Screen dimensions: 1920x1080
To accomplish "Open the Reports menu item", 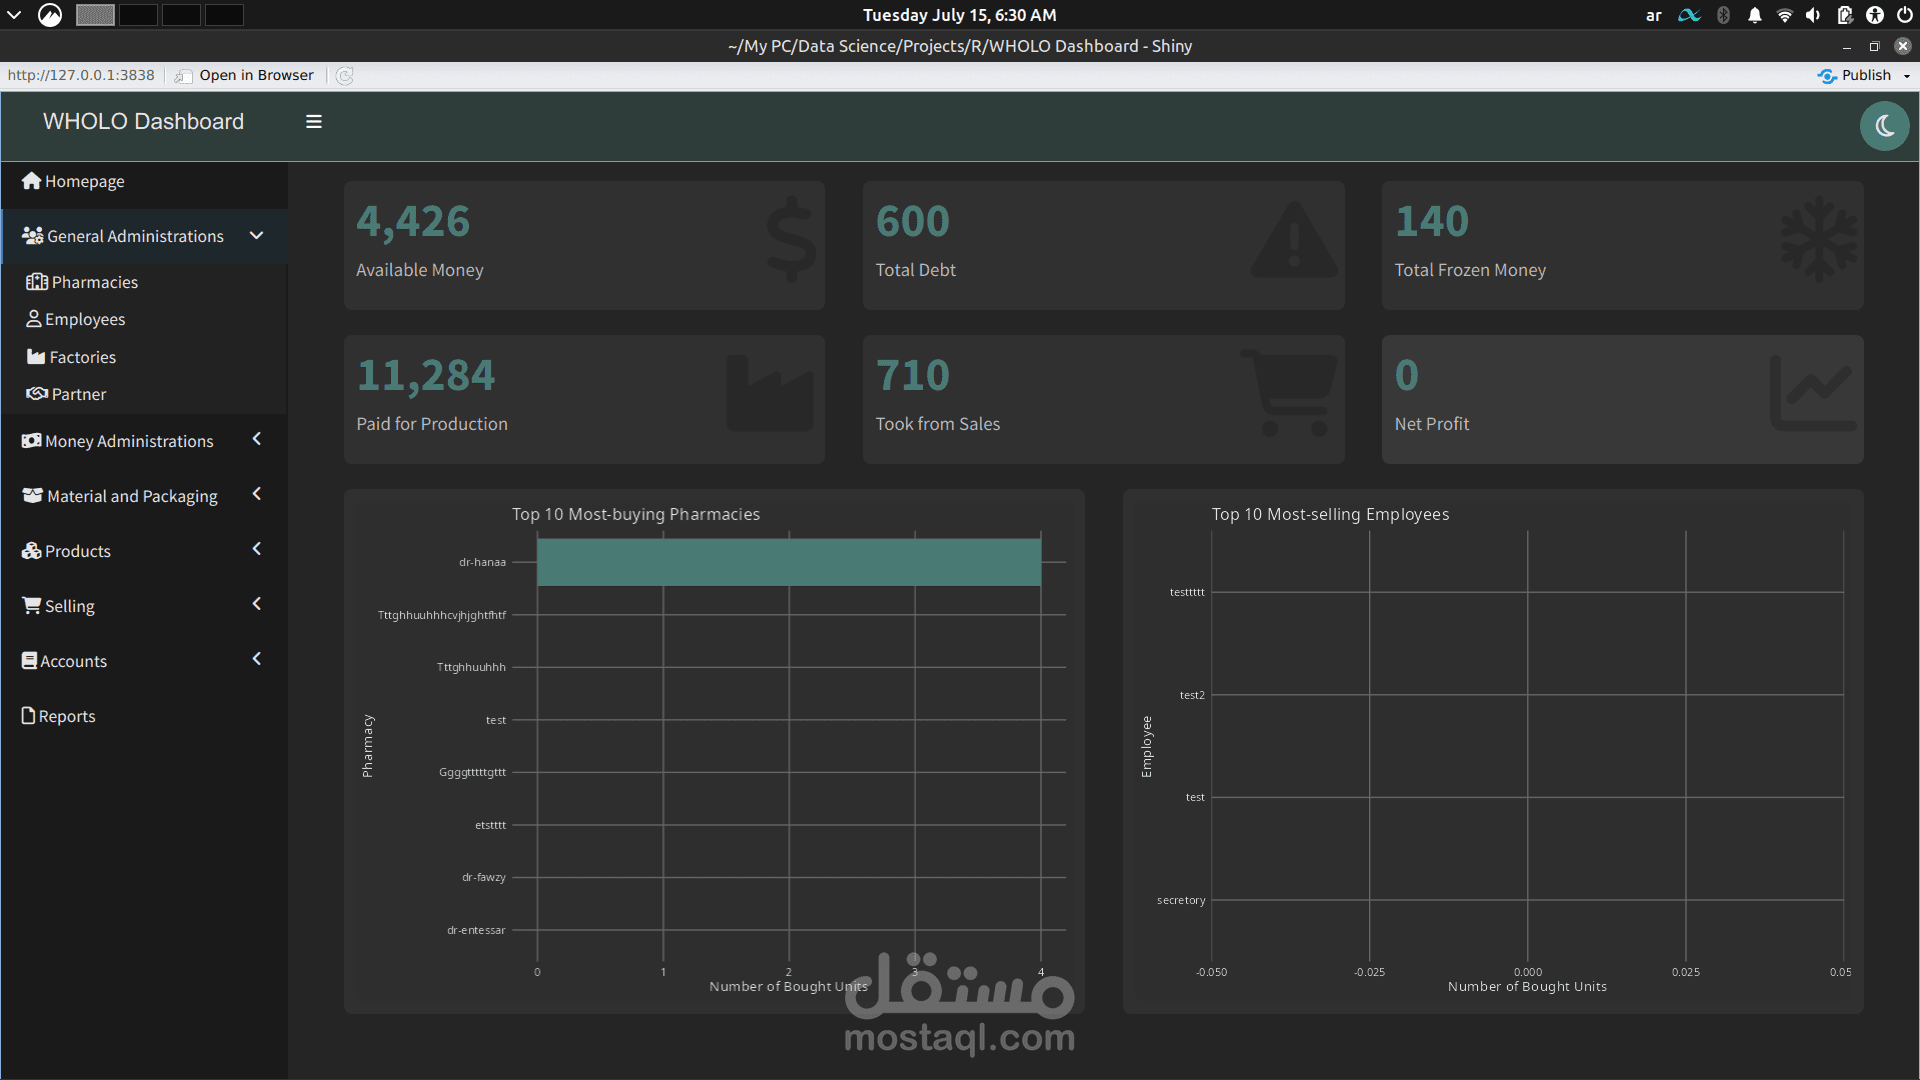I will point(66,716).
